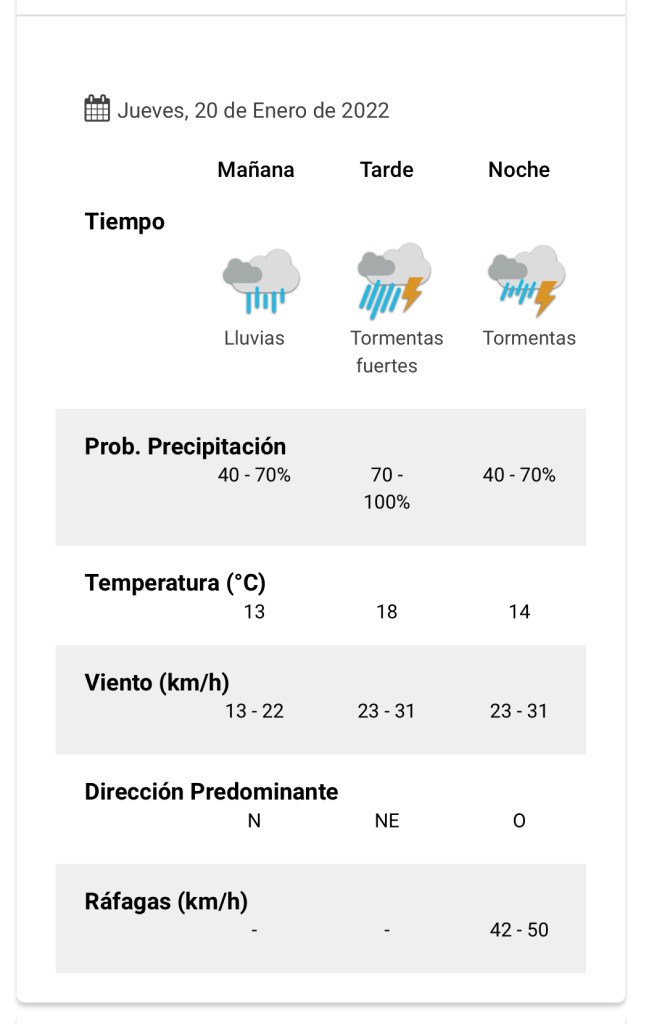649x1024 pixels.
Task: Click the morning wind value 13 - 22
Action: (x=254, y=711)
